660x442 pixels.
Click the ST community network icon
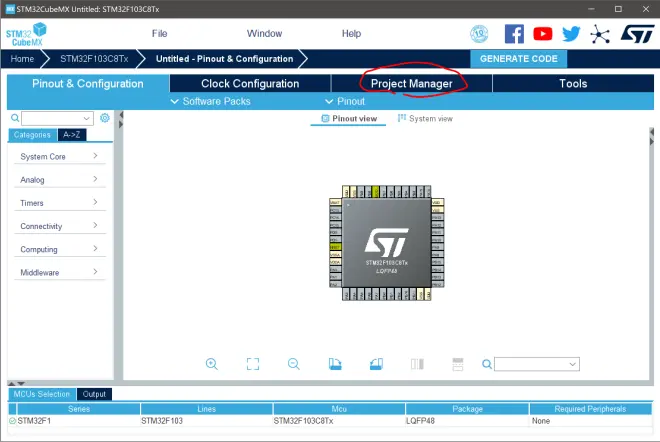(600, 34)
